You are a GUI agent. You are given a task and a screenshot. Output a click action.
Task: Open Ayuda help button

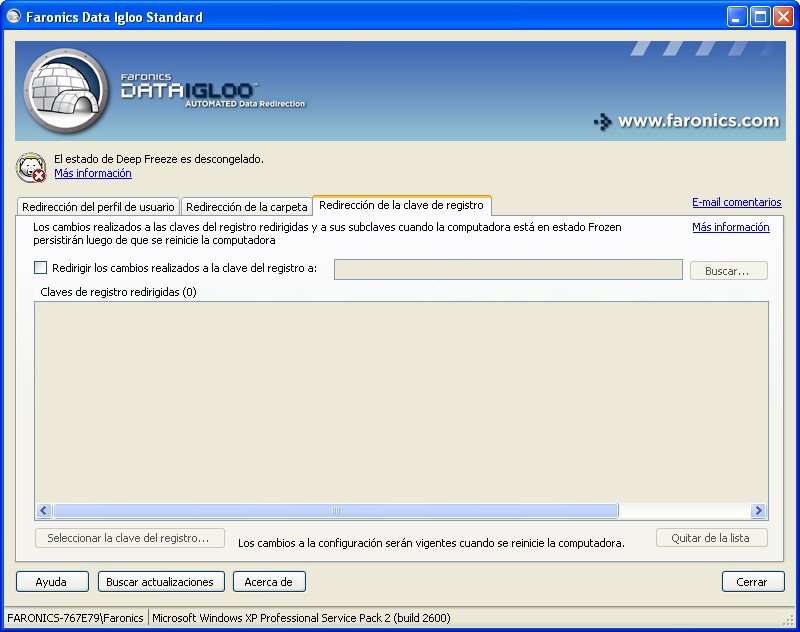point(52,582)
